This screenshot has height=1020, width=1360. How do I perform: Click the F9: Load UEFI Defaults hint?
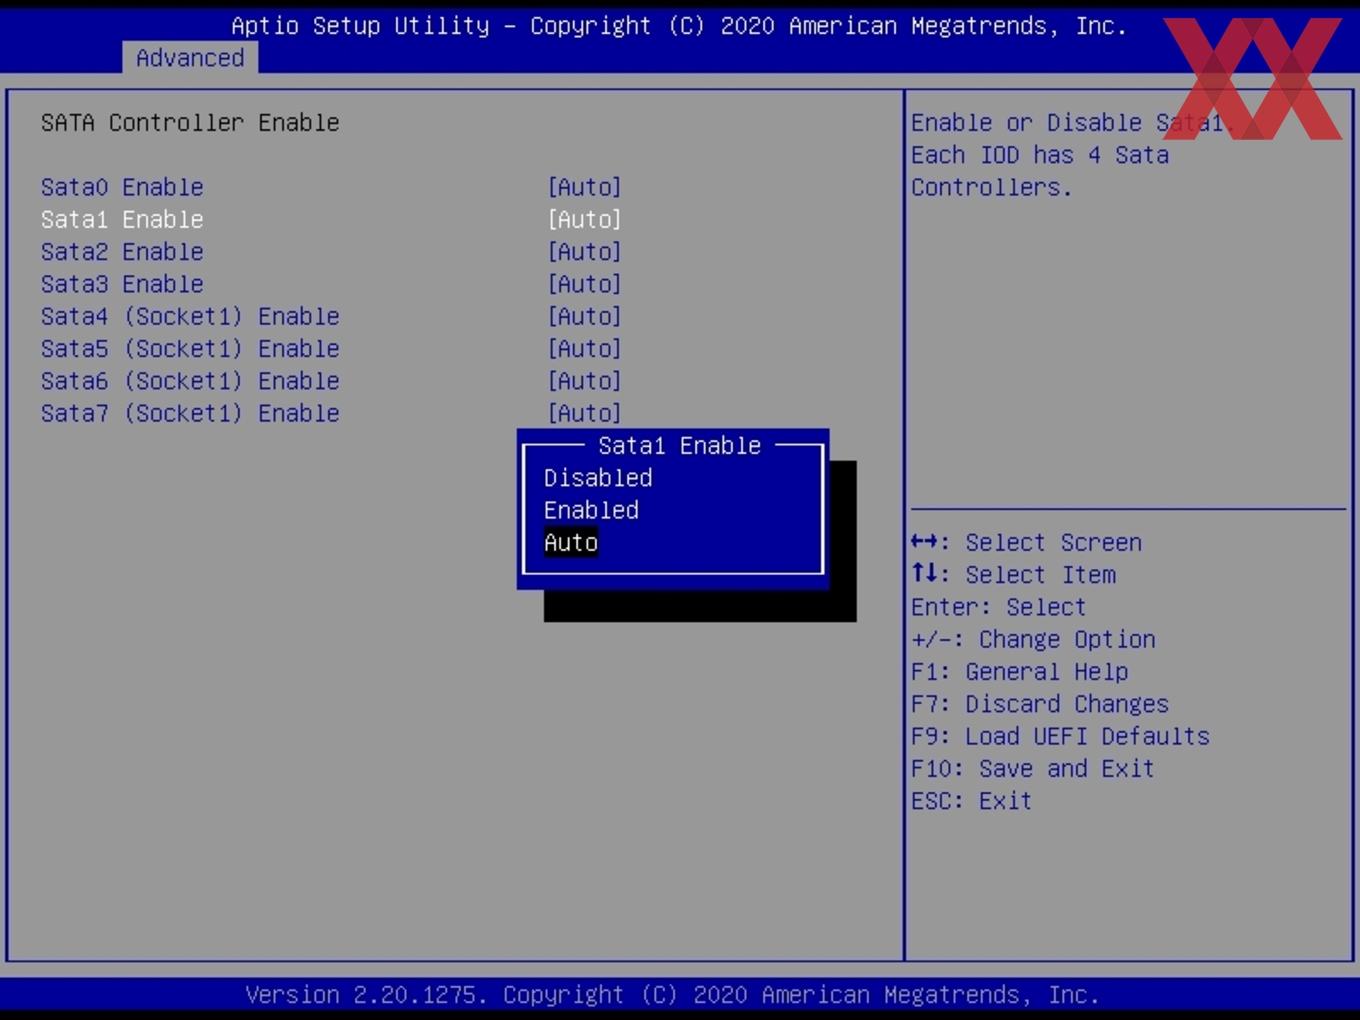coord(1060,736)
